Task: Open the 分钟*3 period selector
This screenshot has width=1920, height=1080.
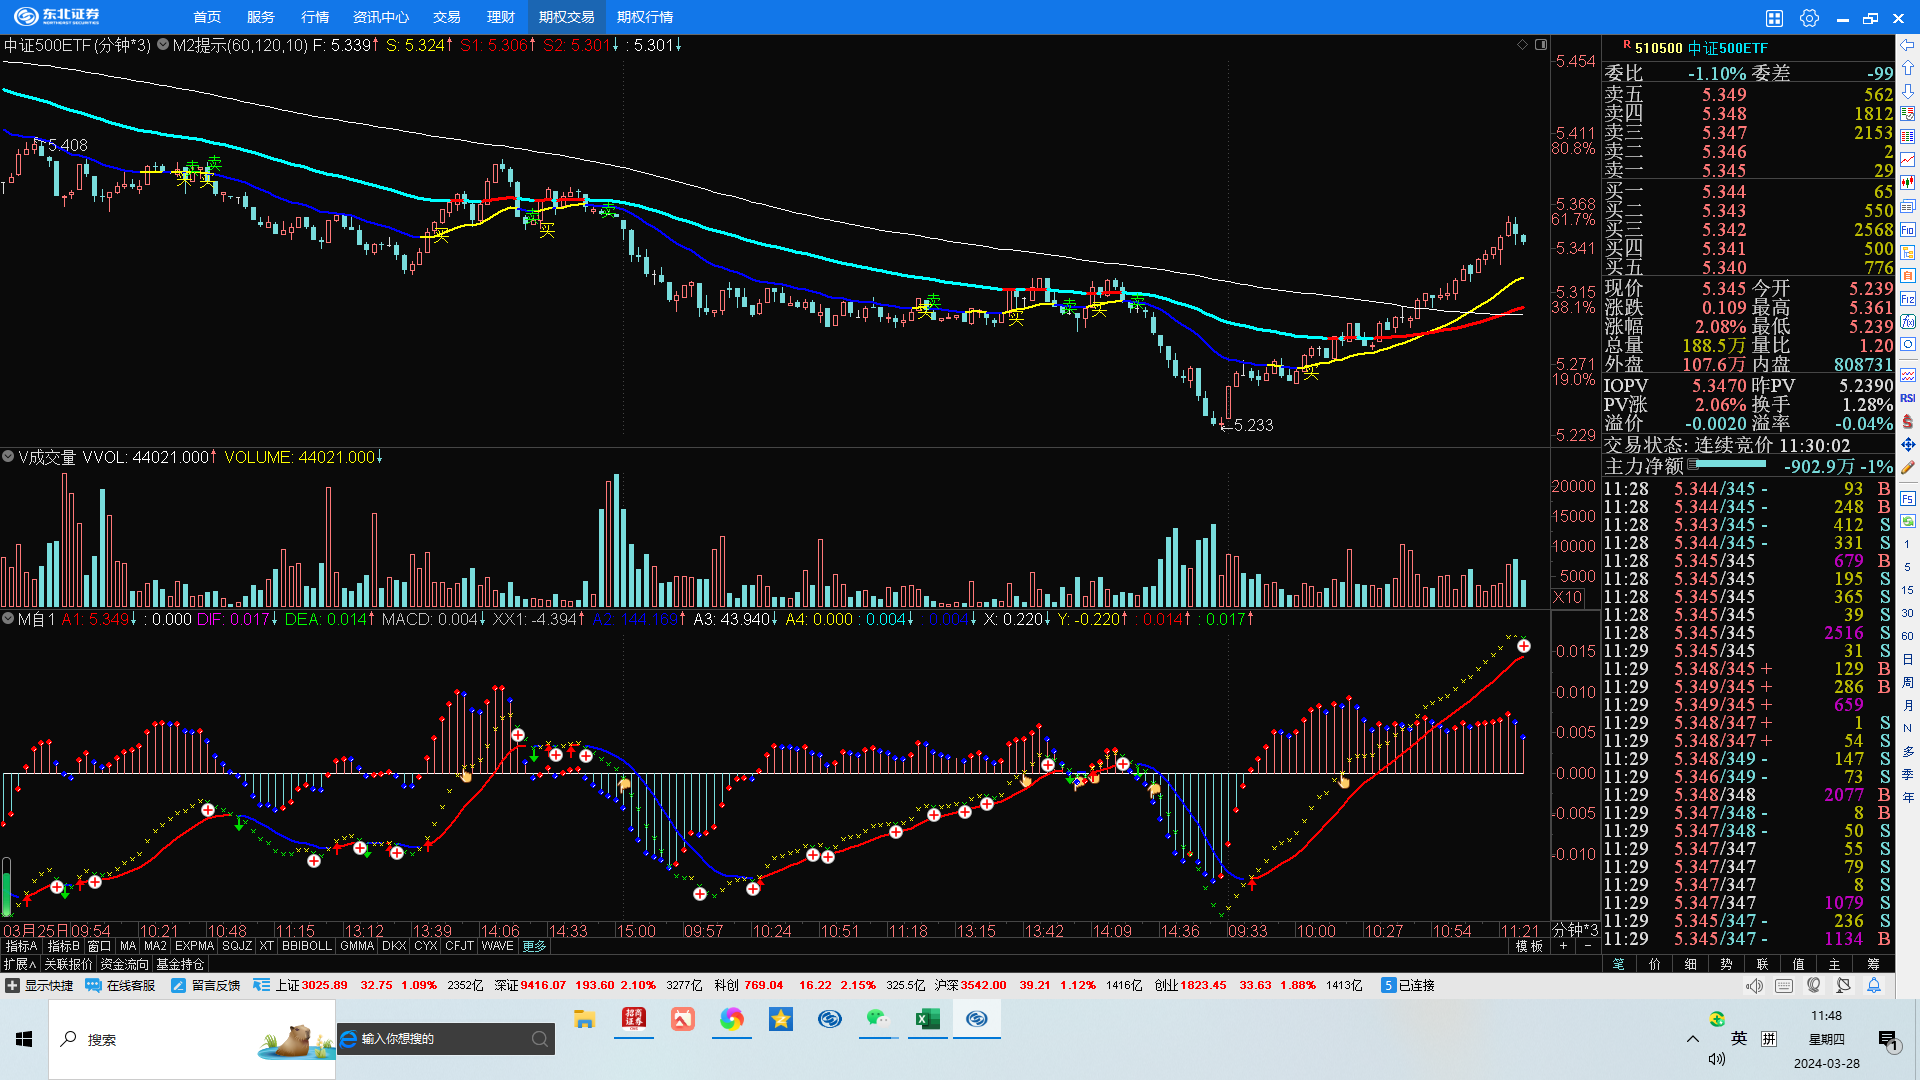Action: (x=1574, y=930)
